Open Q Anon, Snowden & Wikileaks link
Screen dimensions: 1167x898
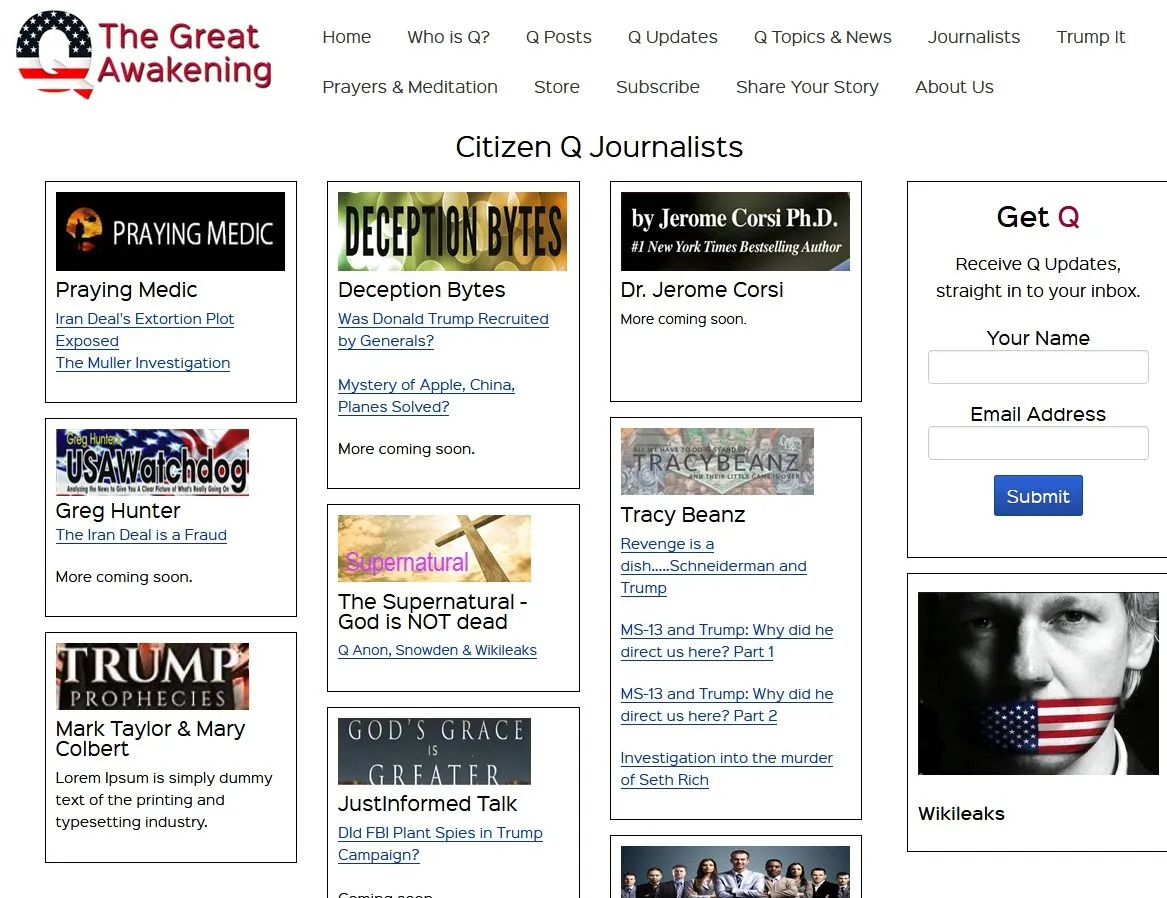pos(438,650)
